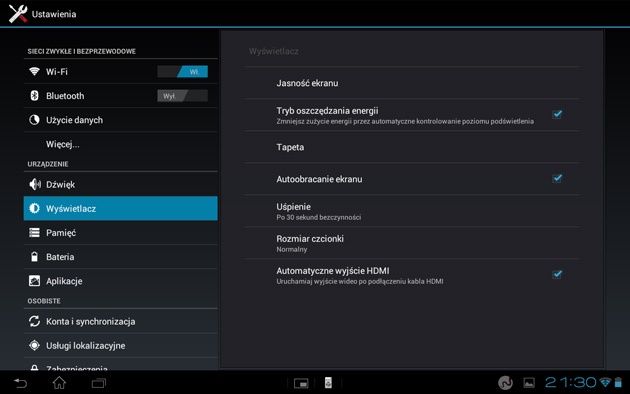
Task: Select Aplikacje in the sidebar
Action: [121, 281]
